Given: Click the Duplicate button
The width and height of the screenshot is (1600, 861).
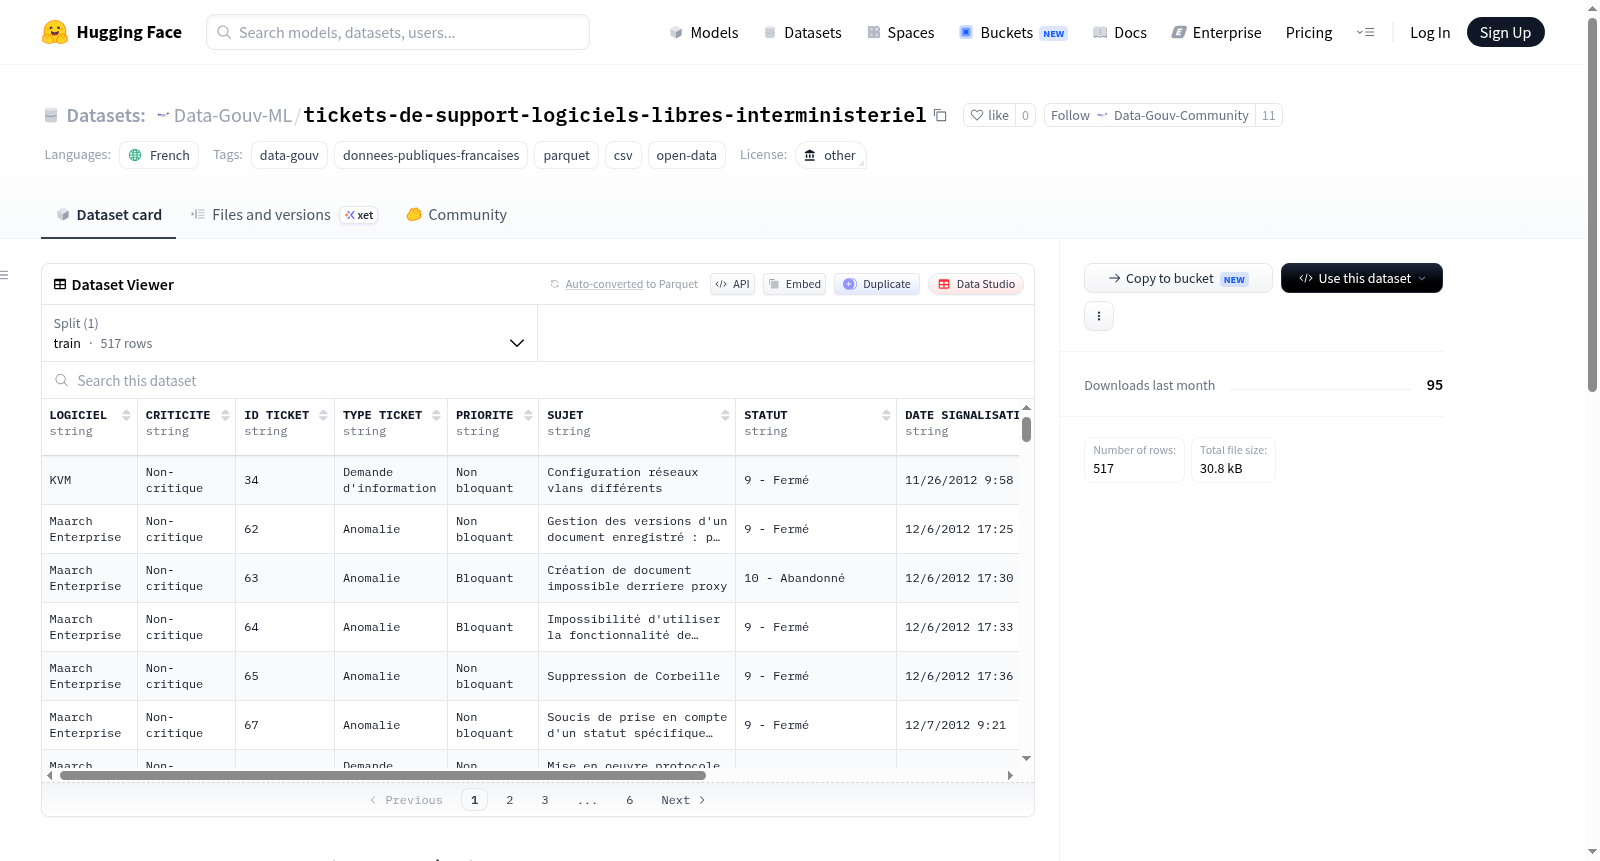Looking at the screenshot, I should click(877, 284).
